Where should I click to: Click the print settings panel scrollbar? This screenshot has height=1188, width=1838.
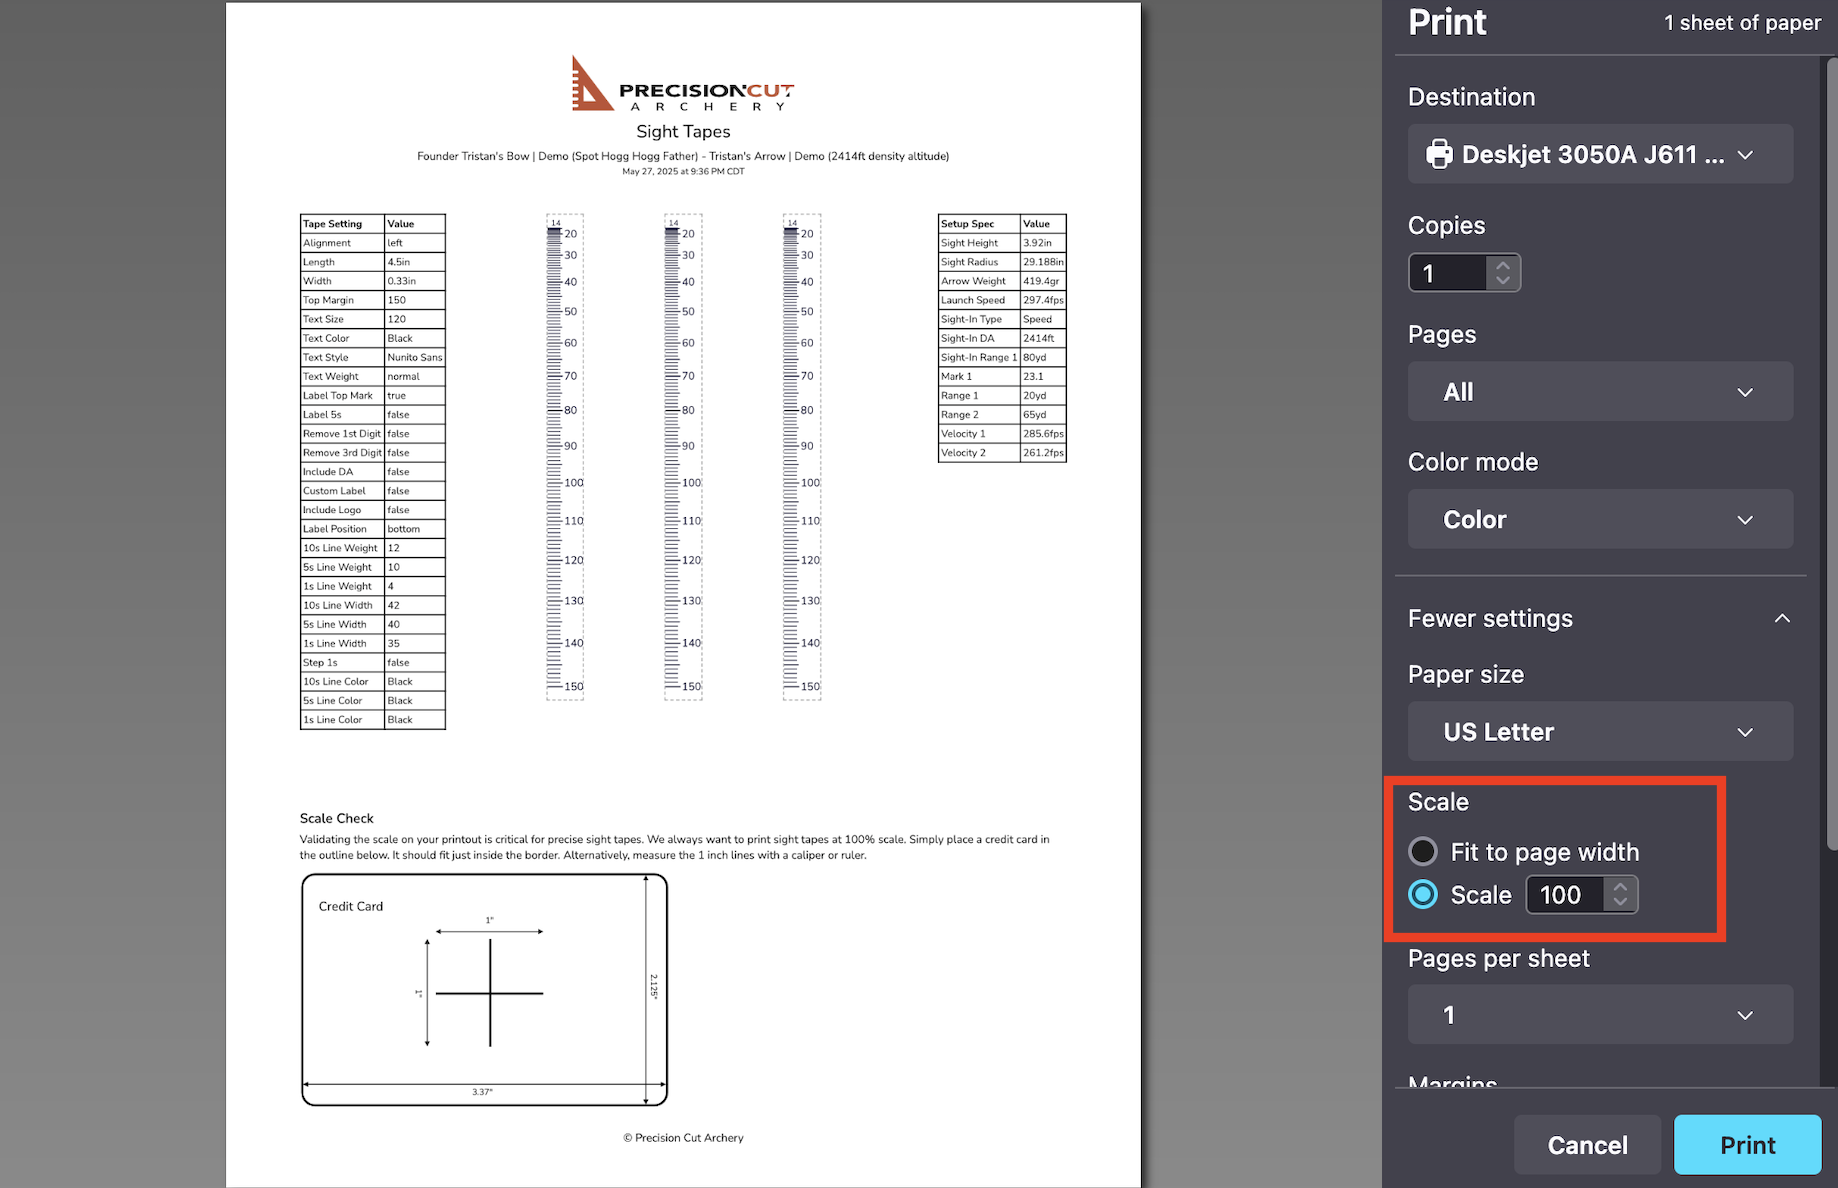coord(1832,450)
